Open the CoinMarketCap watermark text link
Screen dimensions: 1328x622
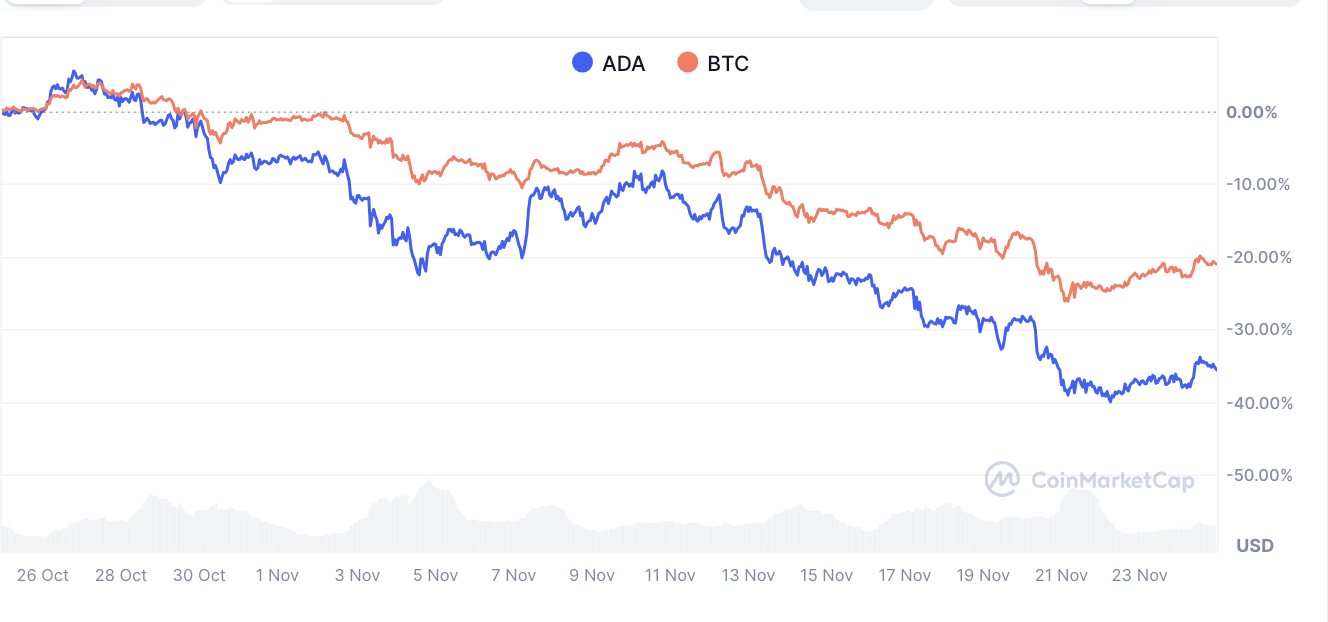click(1110, 481)
